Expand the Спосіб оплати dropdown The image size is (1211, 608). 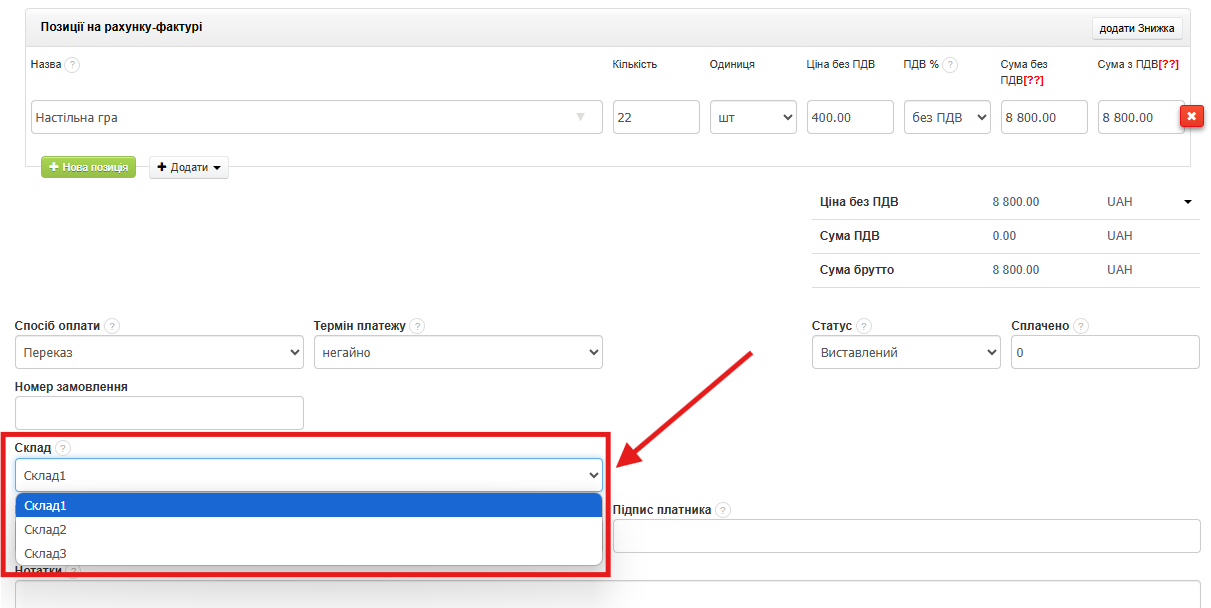pos(159,352)
